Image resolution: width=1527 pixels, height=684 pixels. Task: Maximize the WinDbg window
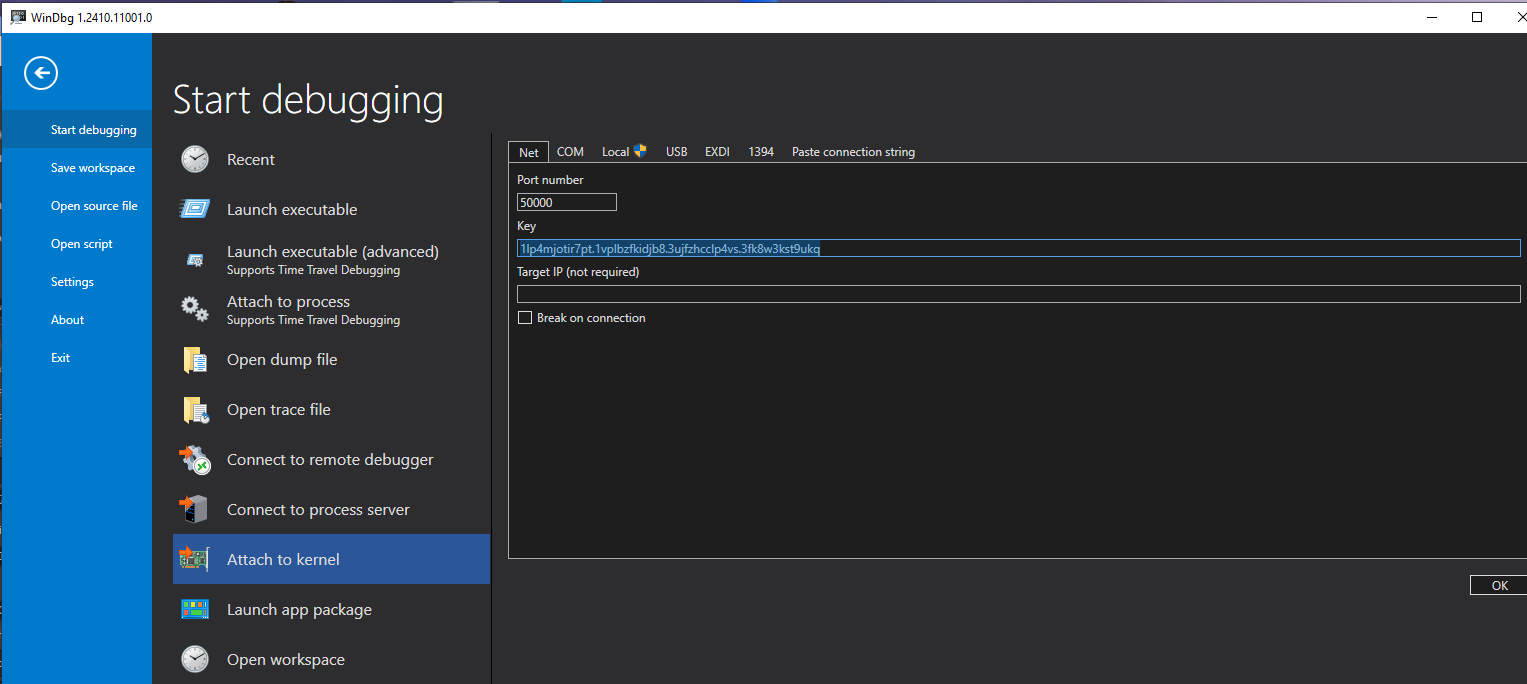click(1477, 17)
